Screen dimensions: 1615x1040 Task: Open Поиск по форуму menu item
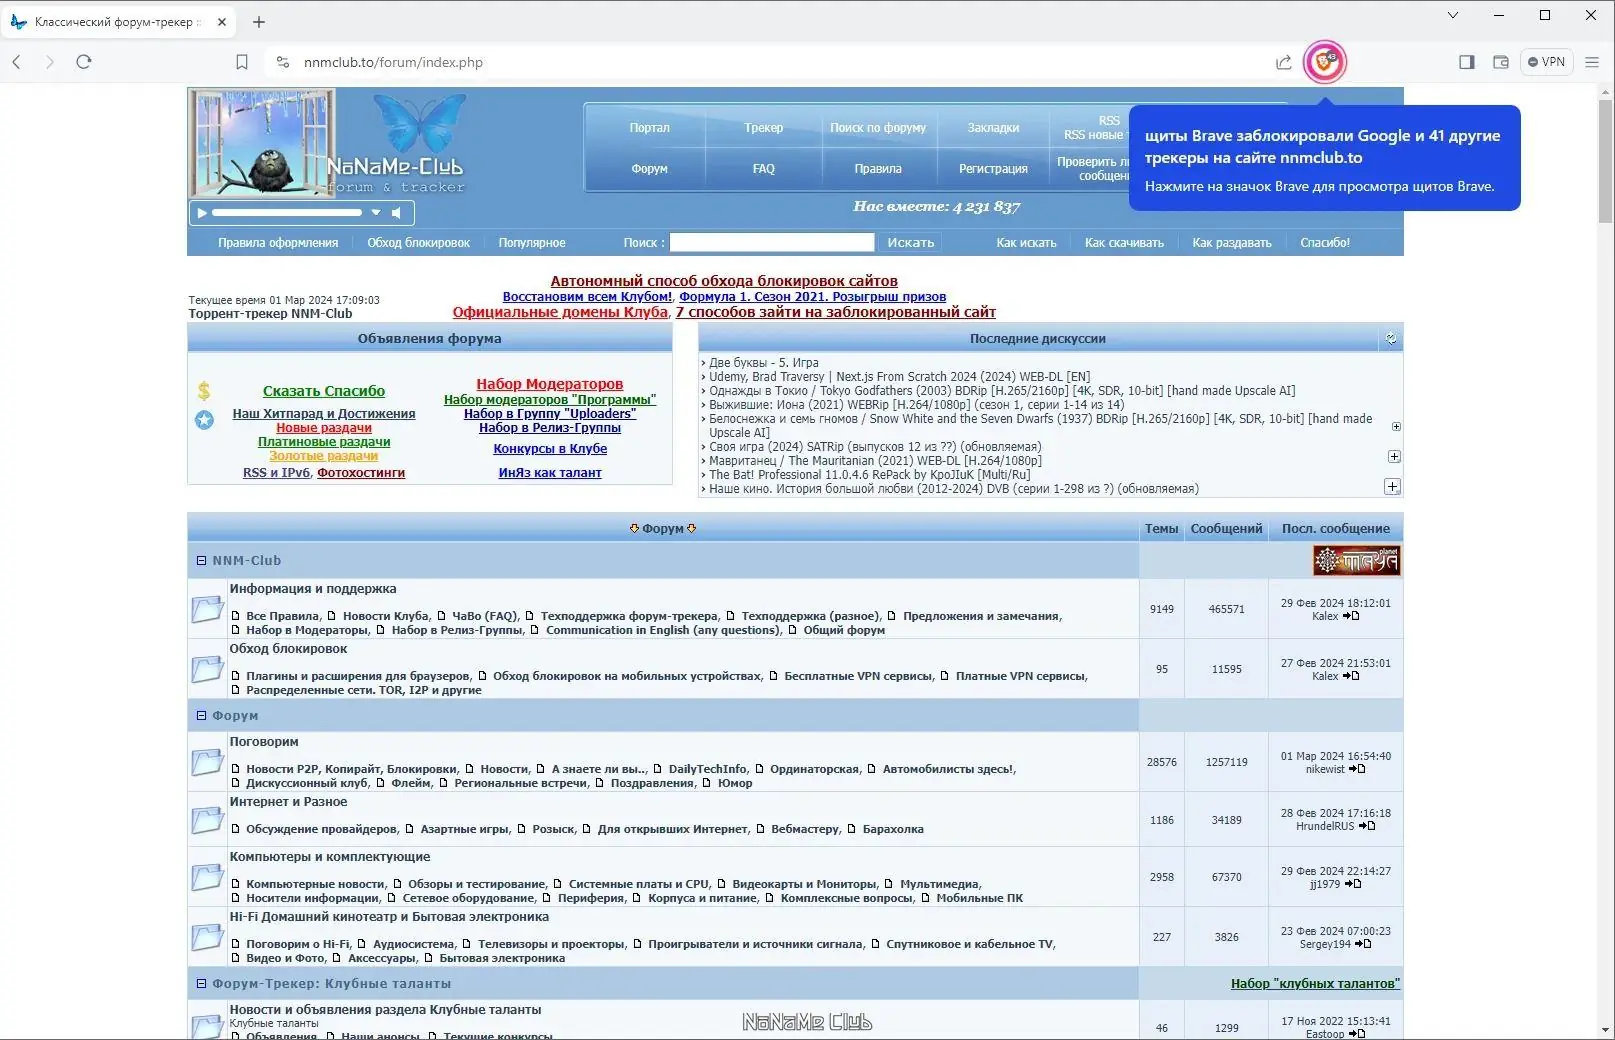pyautogui.click(x=878, y=128)
